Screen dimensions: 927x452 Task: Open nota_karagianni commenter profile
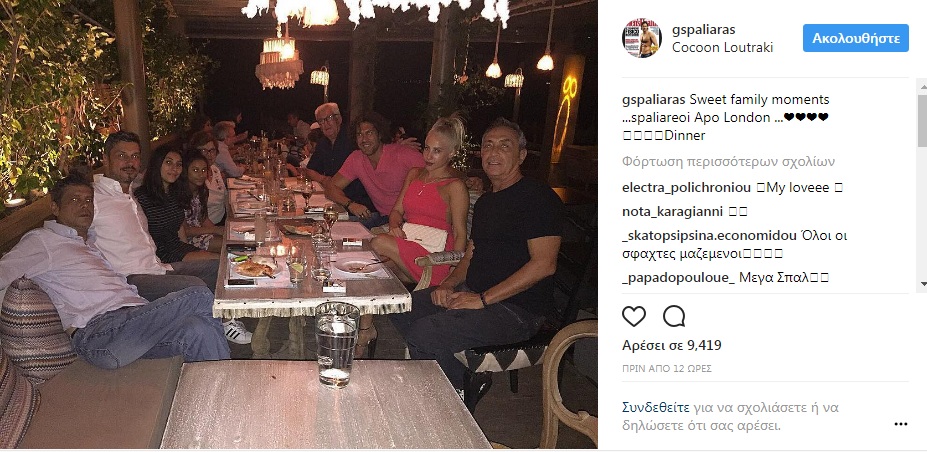(x=672, y=212)
